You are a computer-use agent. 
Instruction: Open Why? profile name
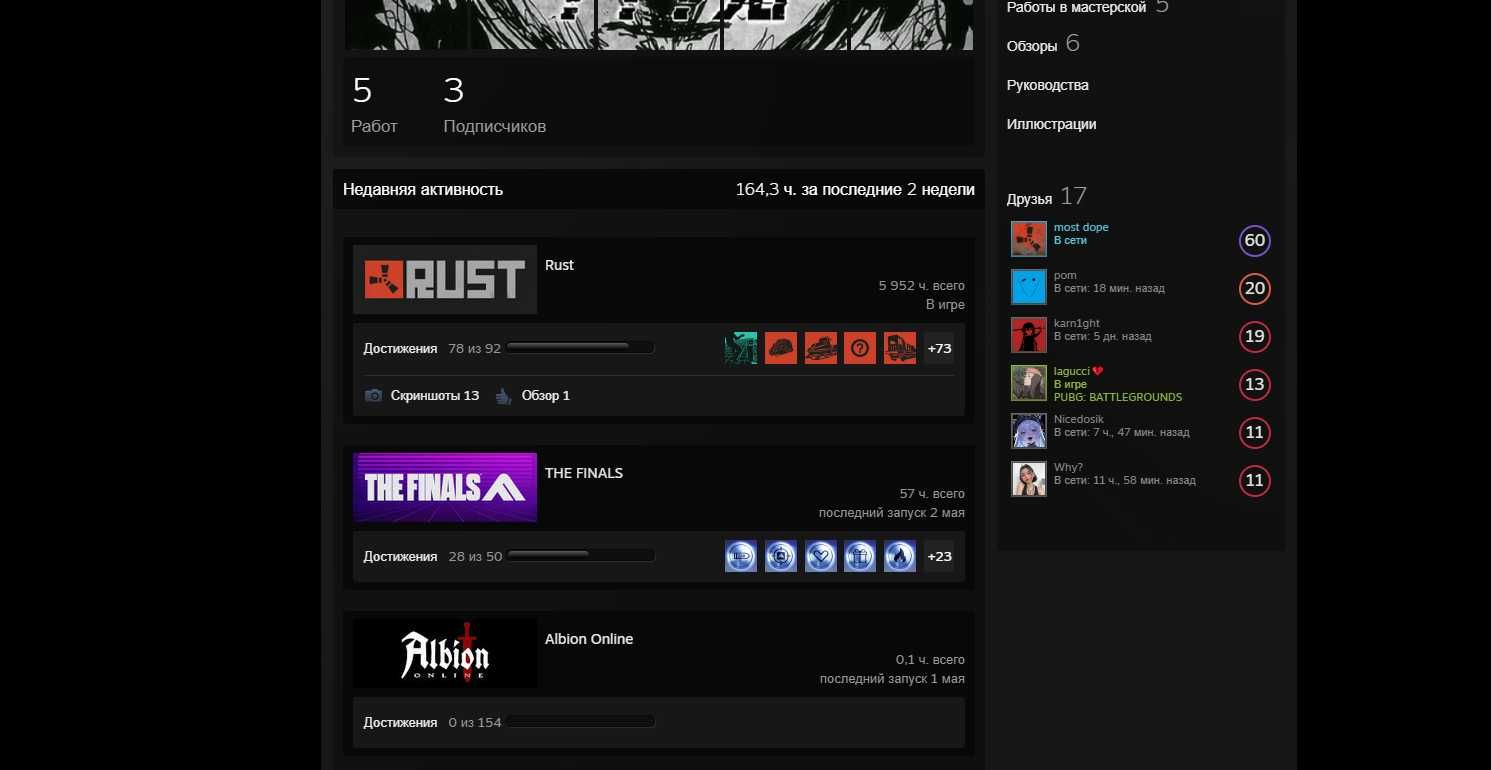pos(1068,467)
